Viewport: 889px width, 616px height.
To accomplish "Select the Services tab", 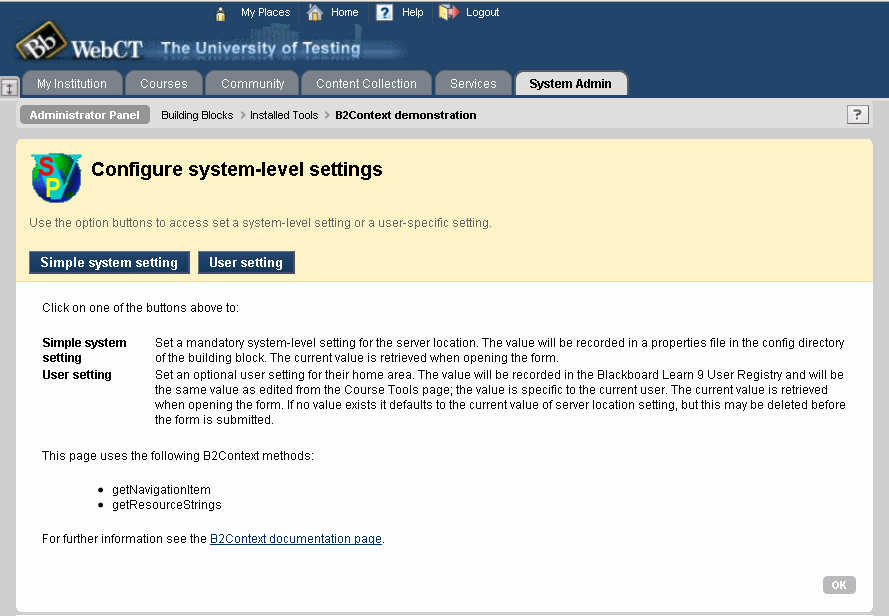I will point(473,84).
